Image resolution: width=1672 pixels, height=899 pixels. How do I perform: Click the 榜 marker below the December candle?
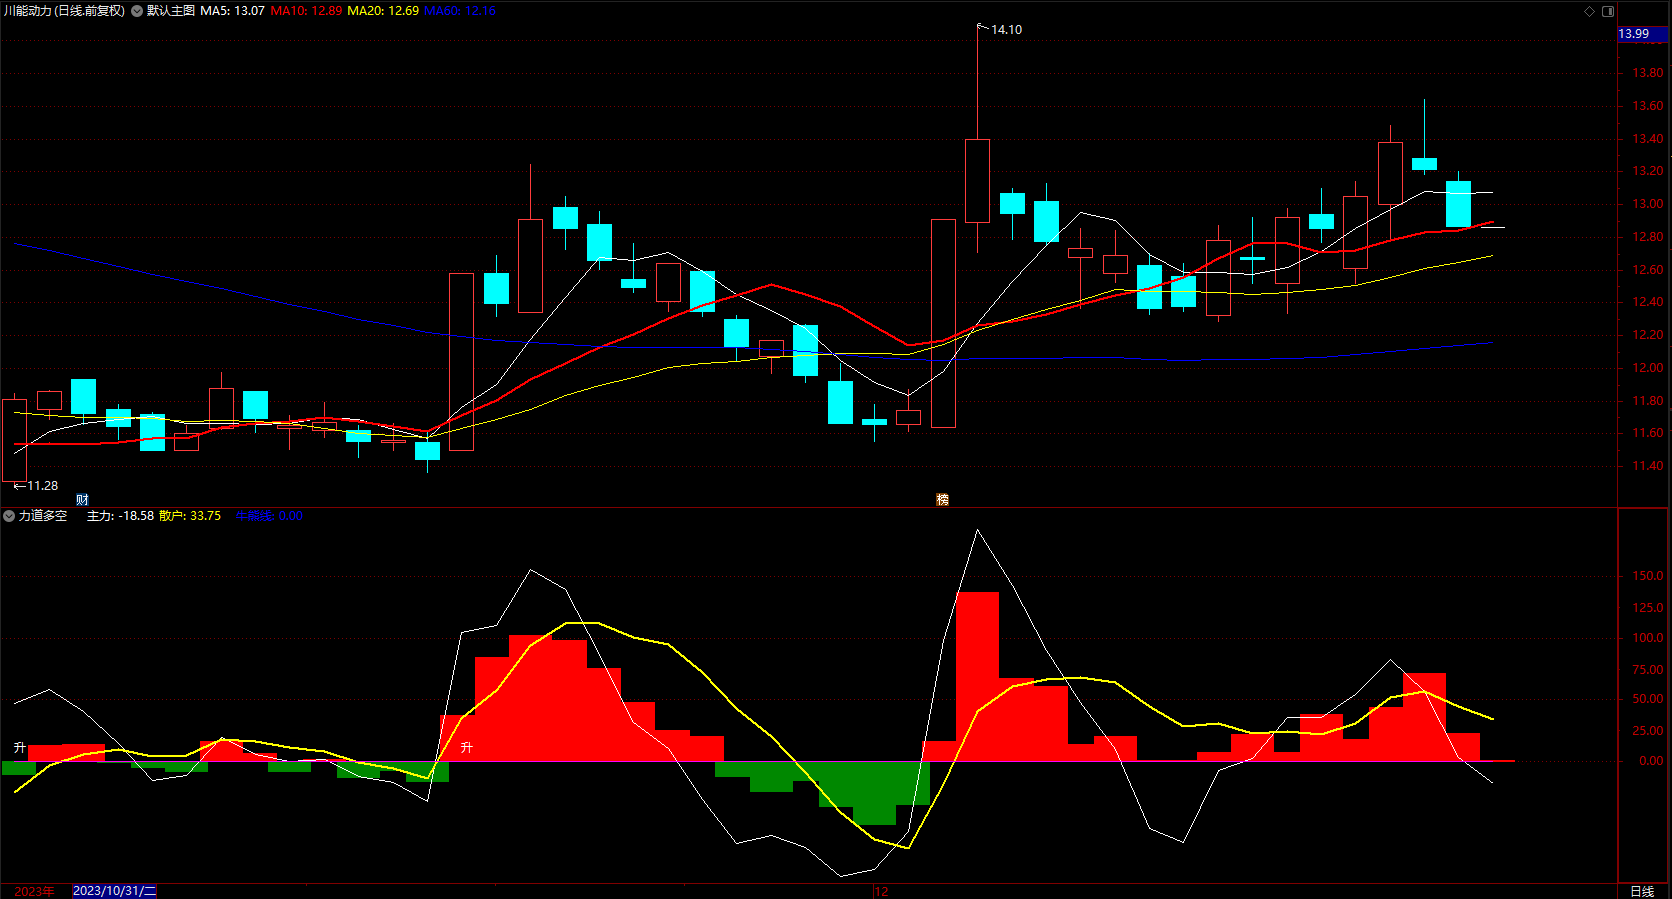point(942,499)
